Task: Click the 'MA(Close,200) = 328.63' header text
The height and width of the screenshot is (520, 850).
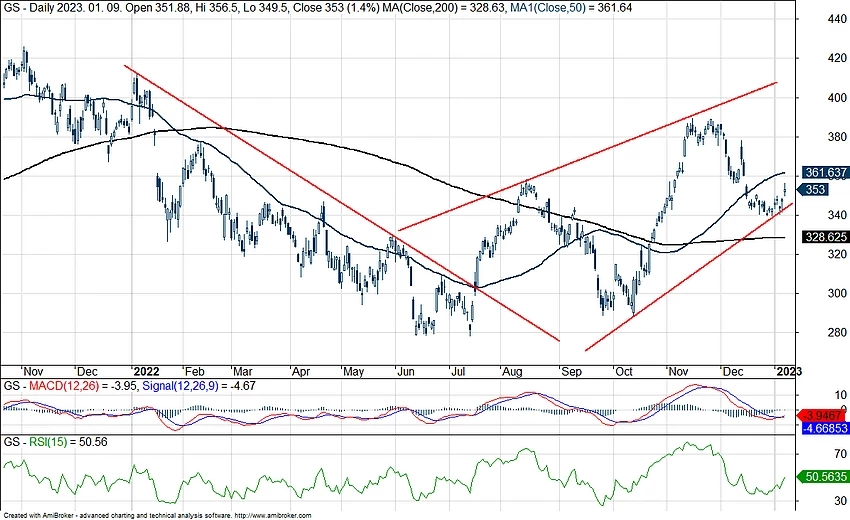Action: click(x=445, y=8)
